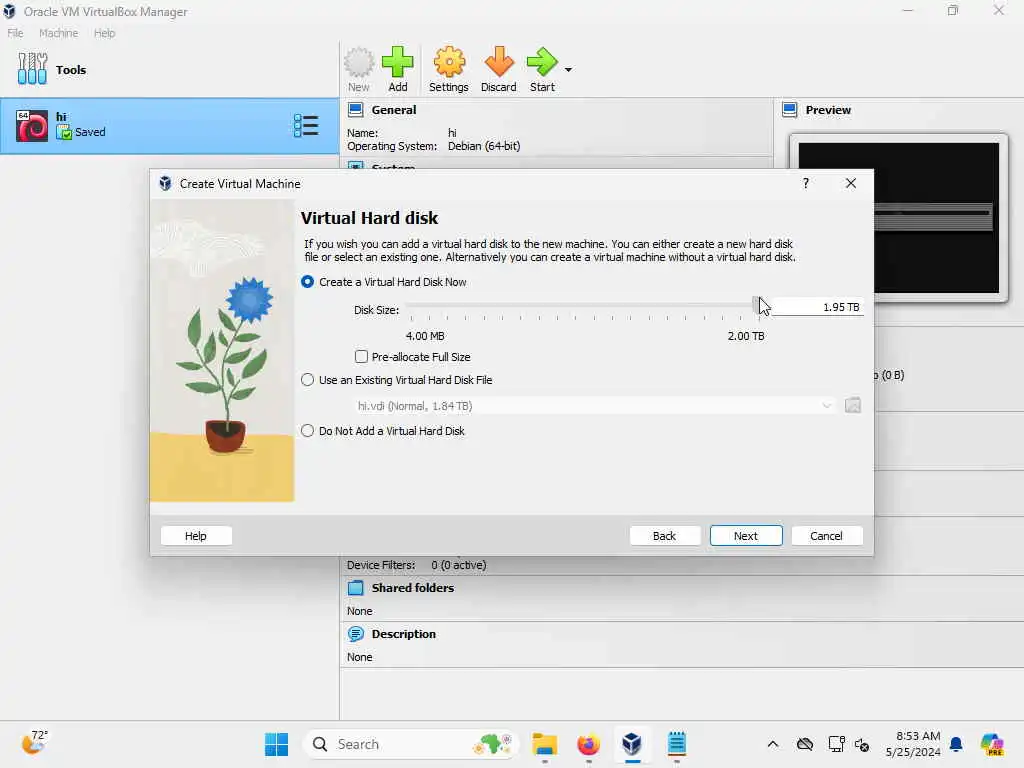Click the 2.00 TB maximum label

click(746, 336)
